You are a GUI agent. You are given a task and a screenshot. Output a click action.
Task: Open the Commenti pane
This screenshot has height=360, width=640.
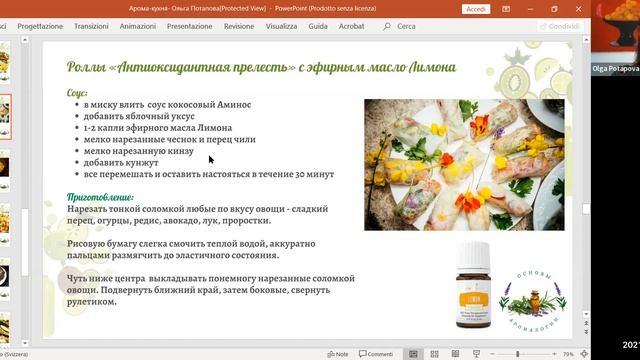[376, 354]
